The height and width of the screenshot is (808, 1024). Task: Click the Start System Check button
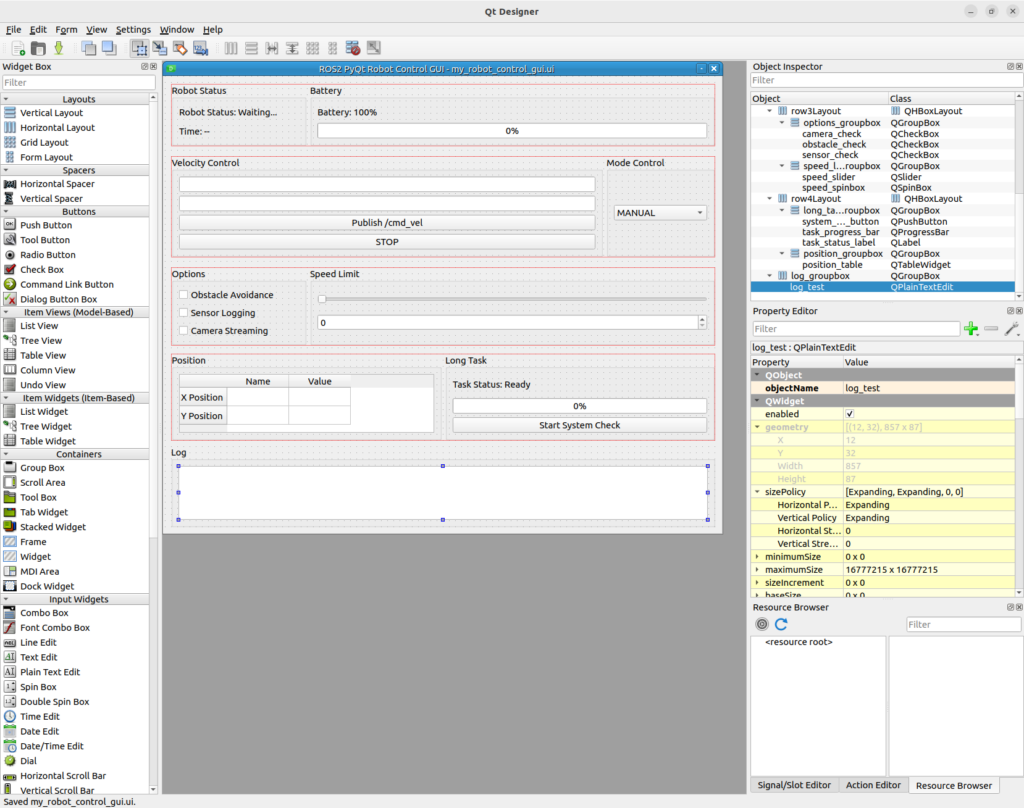[x=580, y=425]
